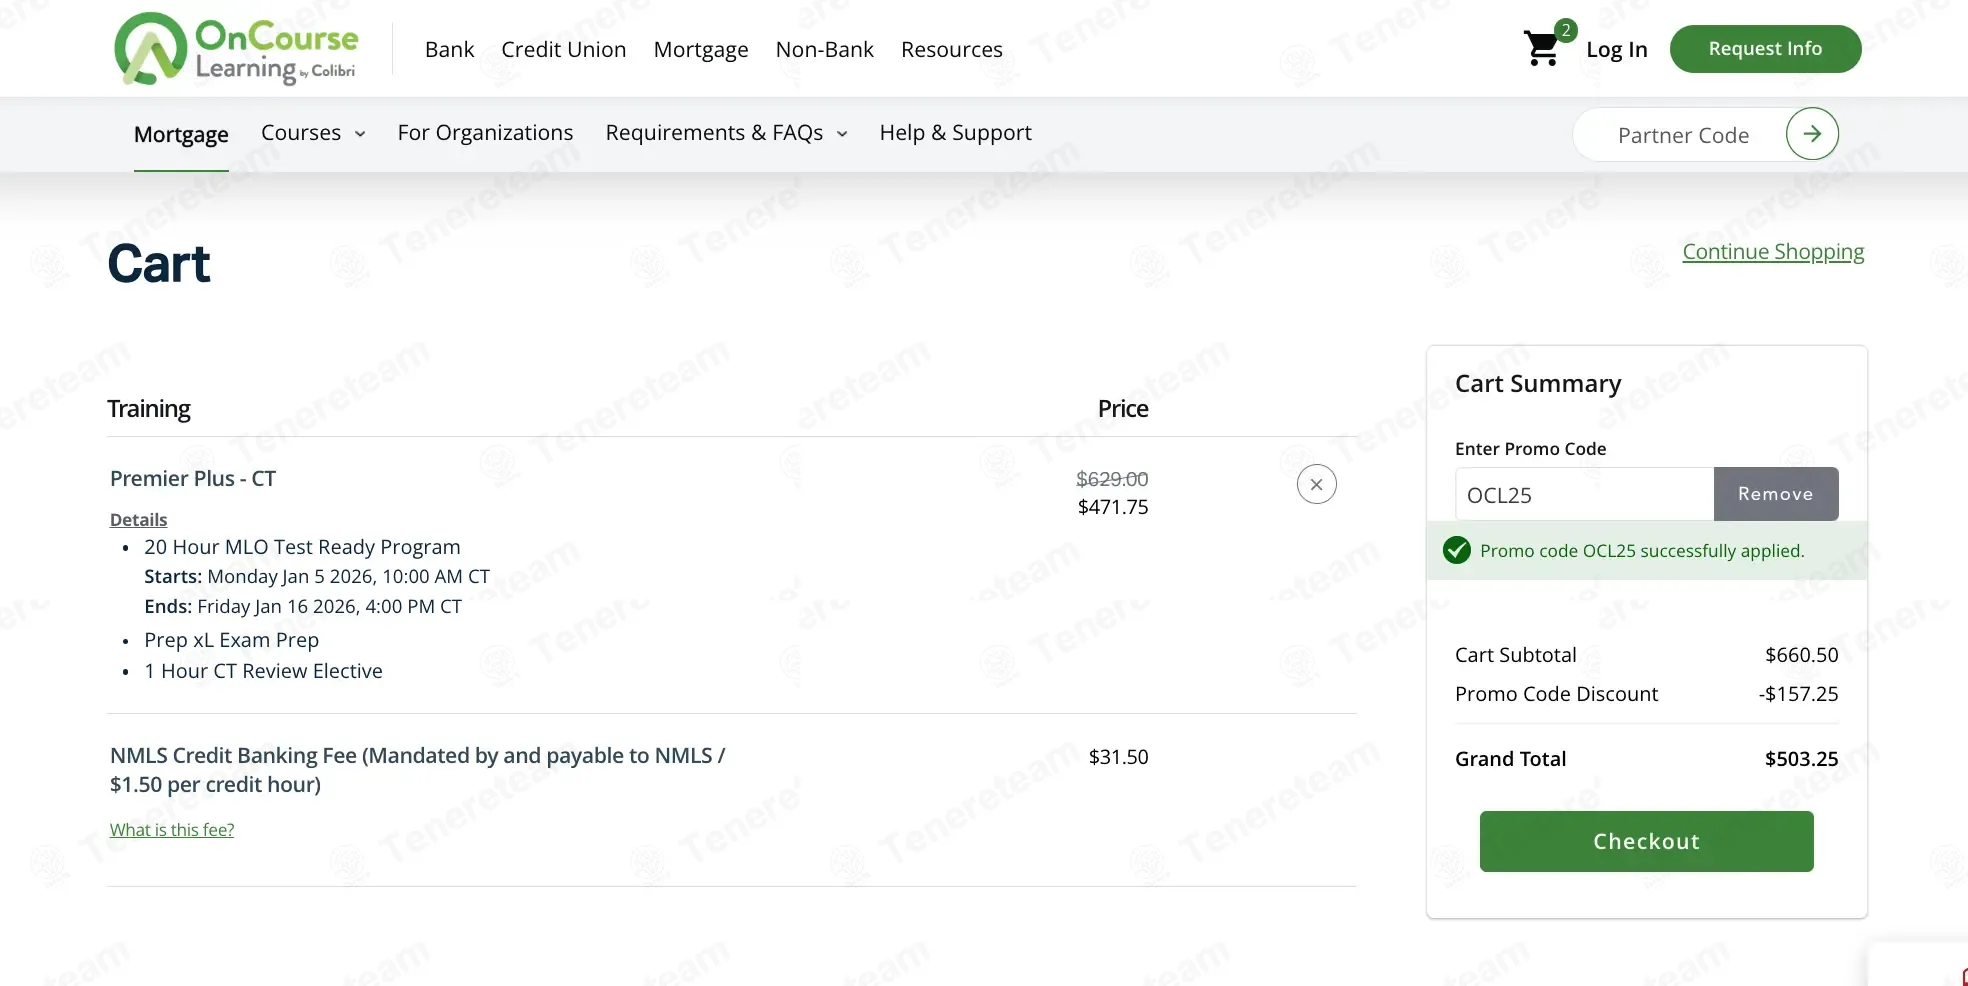
Task: Remove Premier Plus - CT from cart
Action: click(1316, 484)
